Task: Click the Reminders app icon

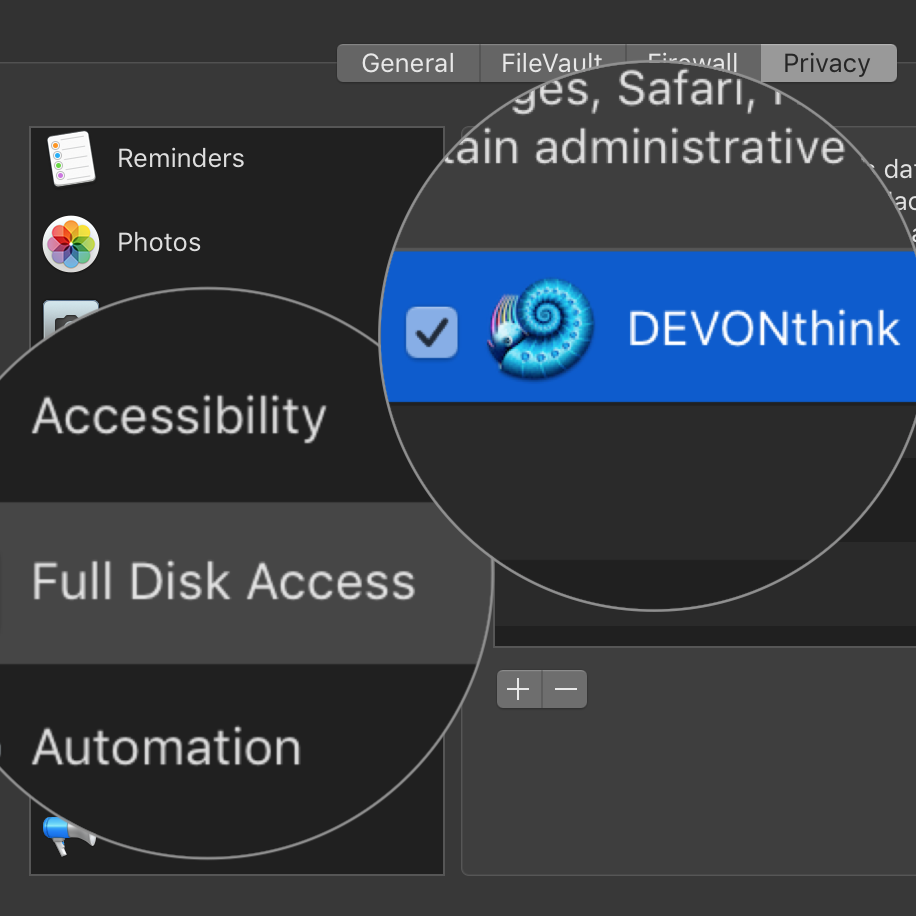Action: tap(71, 159)
